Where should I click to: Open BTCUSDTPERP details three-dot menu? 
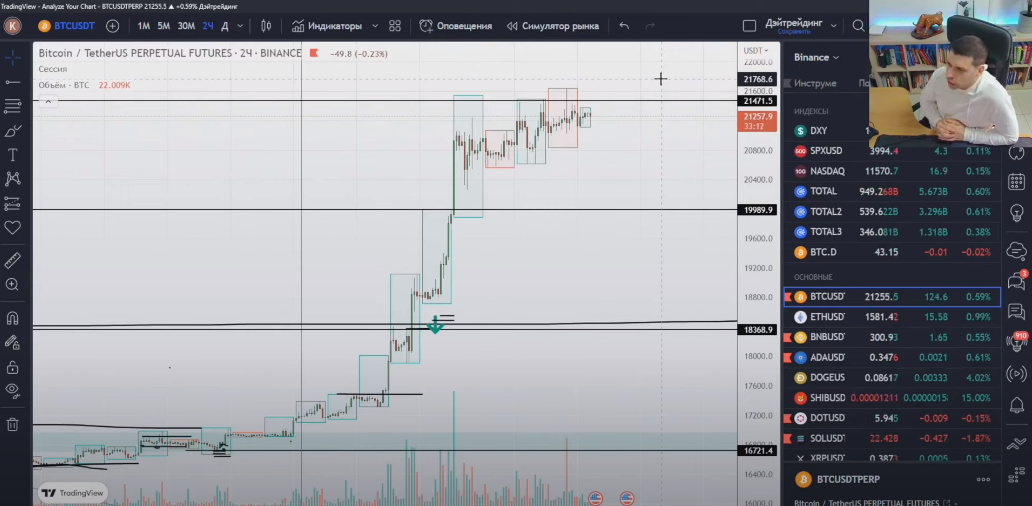(x=983, y=480)
